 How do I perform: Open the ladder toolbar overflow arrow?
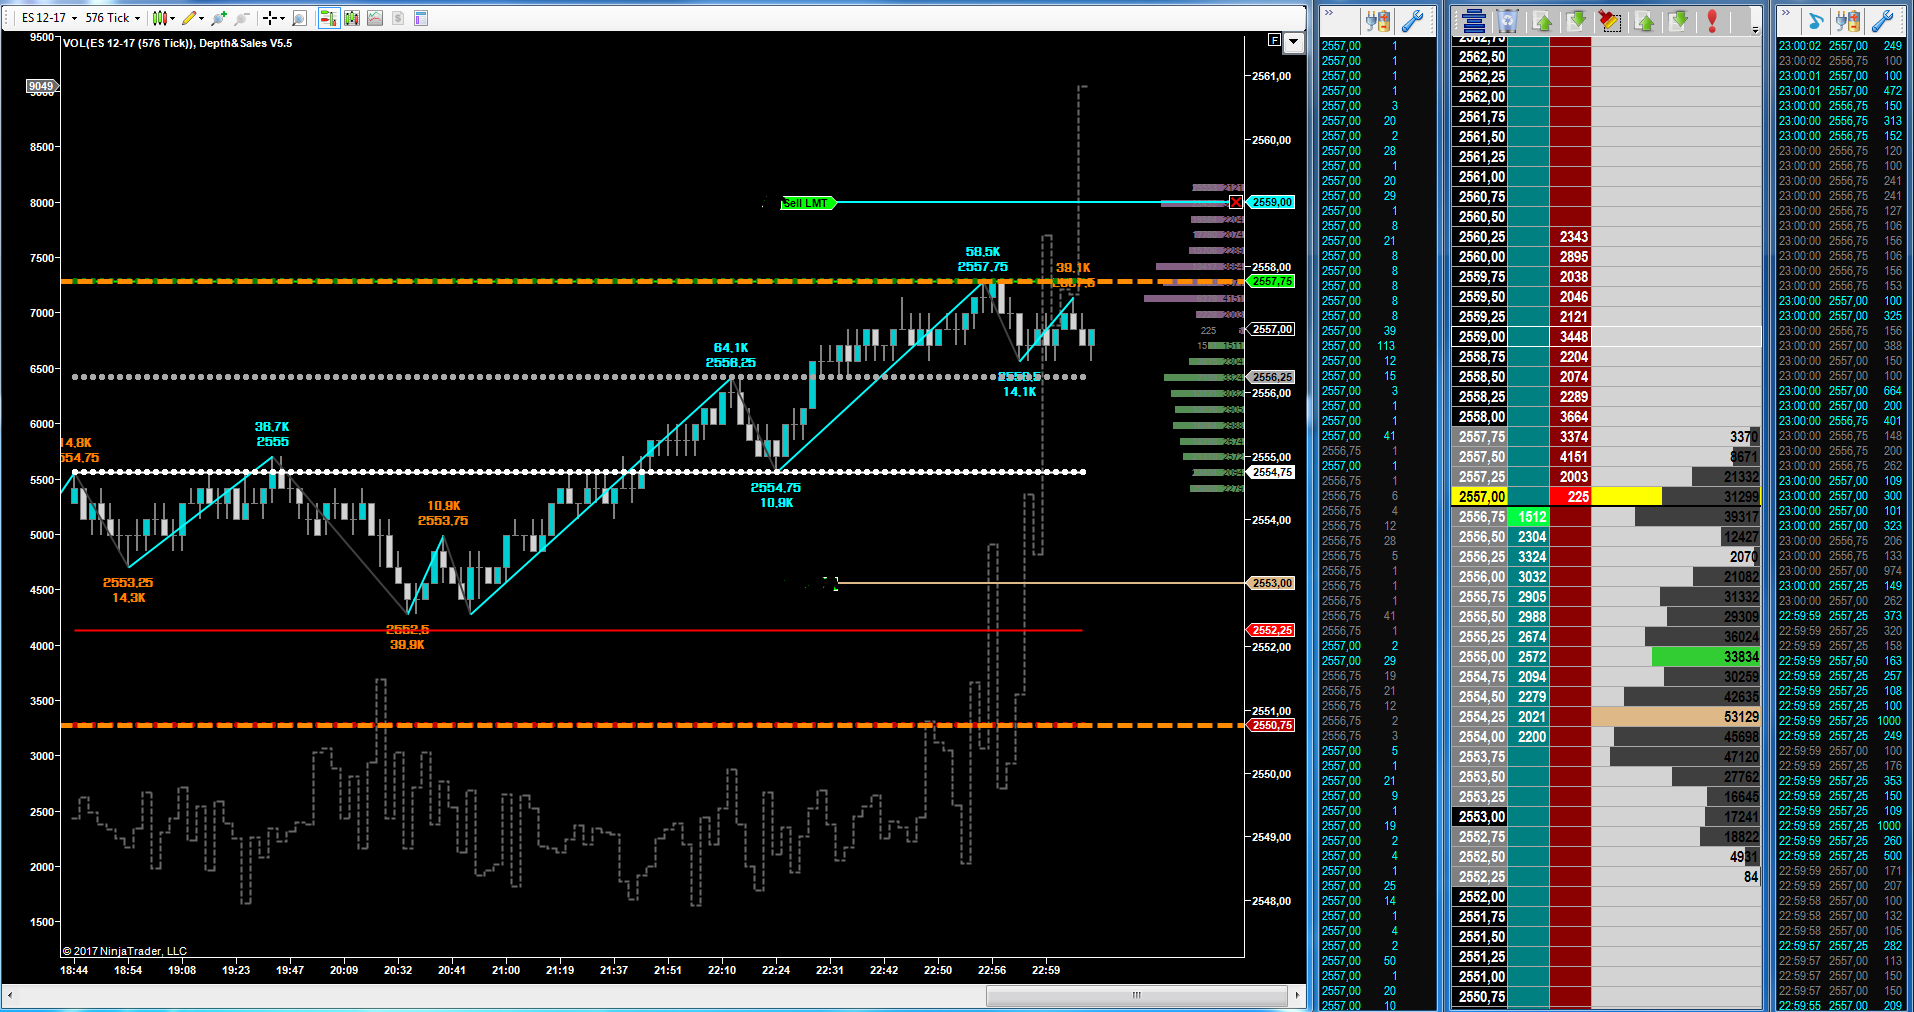pos(1755,30)
